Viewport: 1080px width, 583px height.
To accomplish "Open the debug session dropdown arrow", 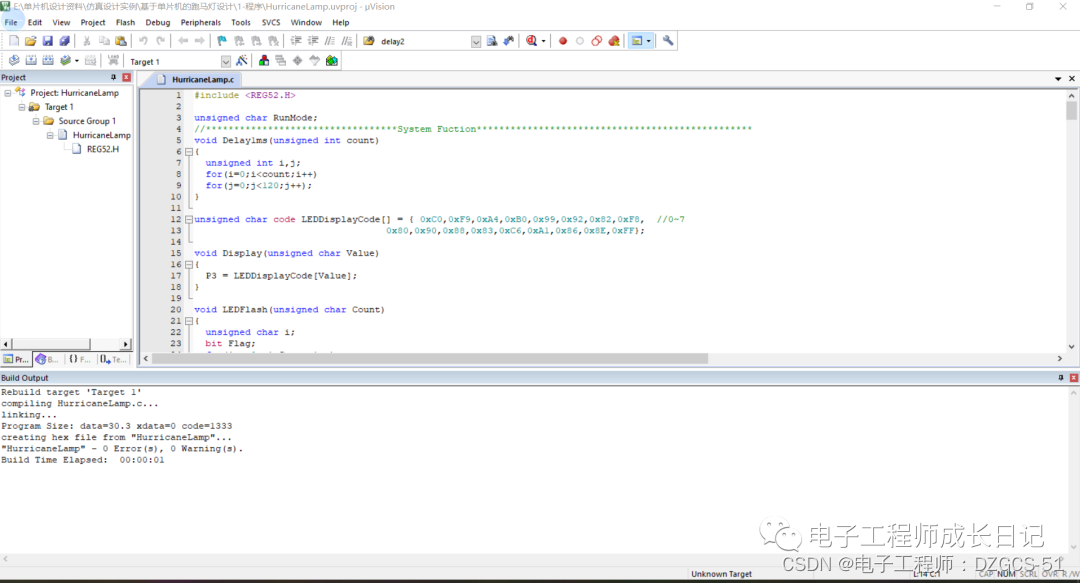I will (543, 41).
